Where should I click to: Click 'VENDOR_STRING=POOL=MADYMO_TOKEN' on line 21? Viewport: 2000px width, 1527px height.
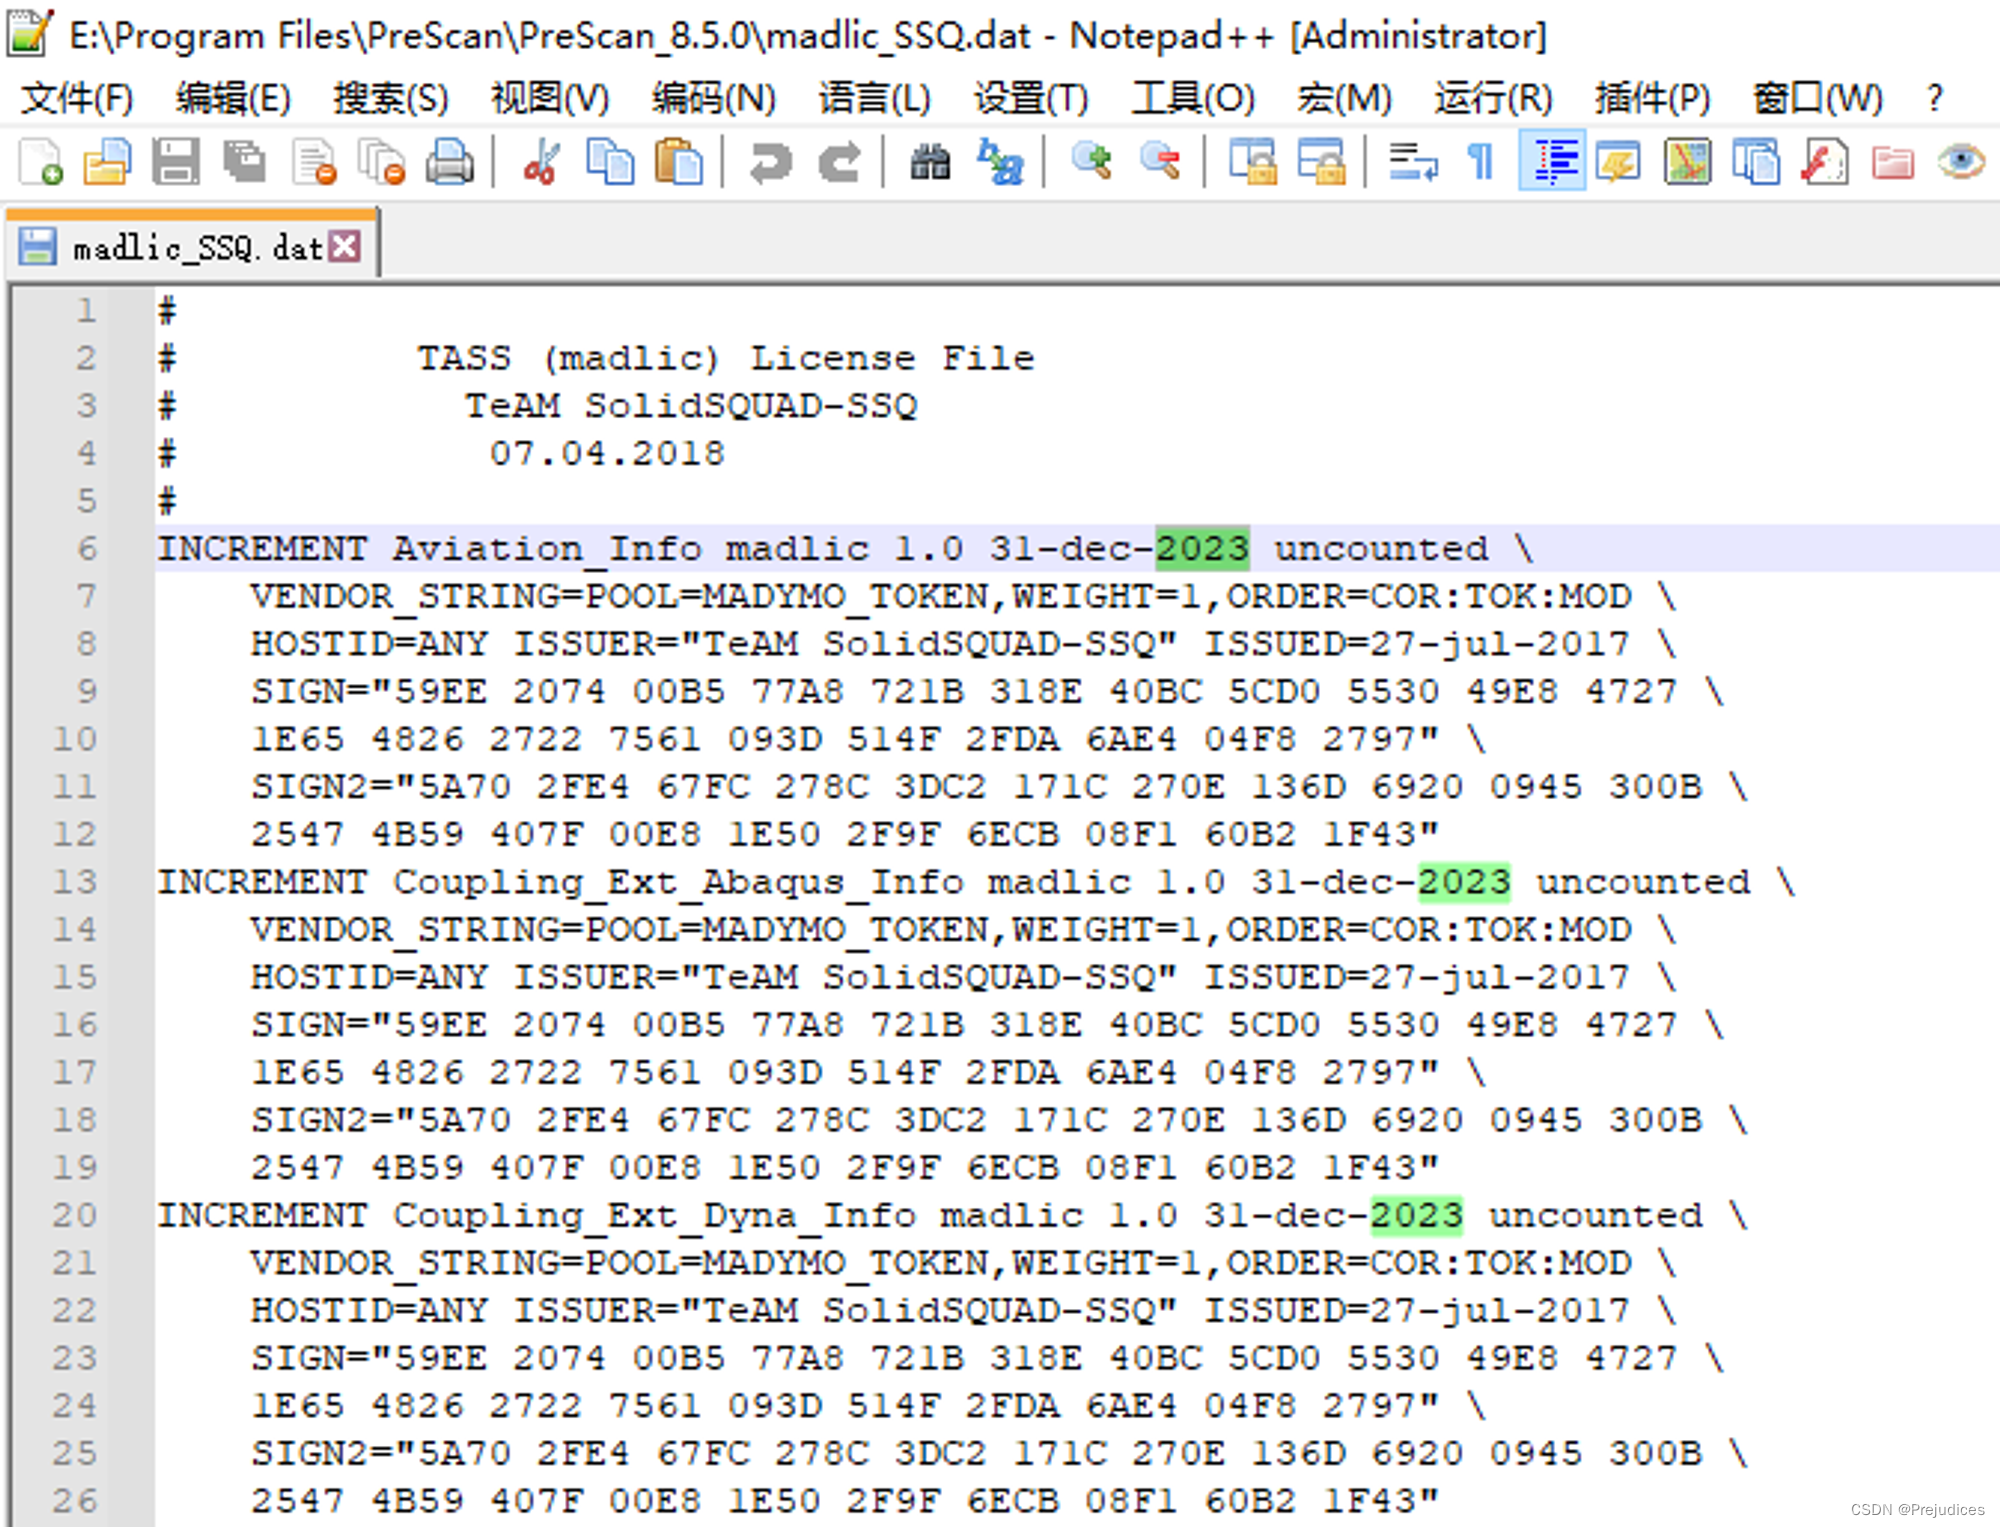[x=618, y=1262]
